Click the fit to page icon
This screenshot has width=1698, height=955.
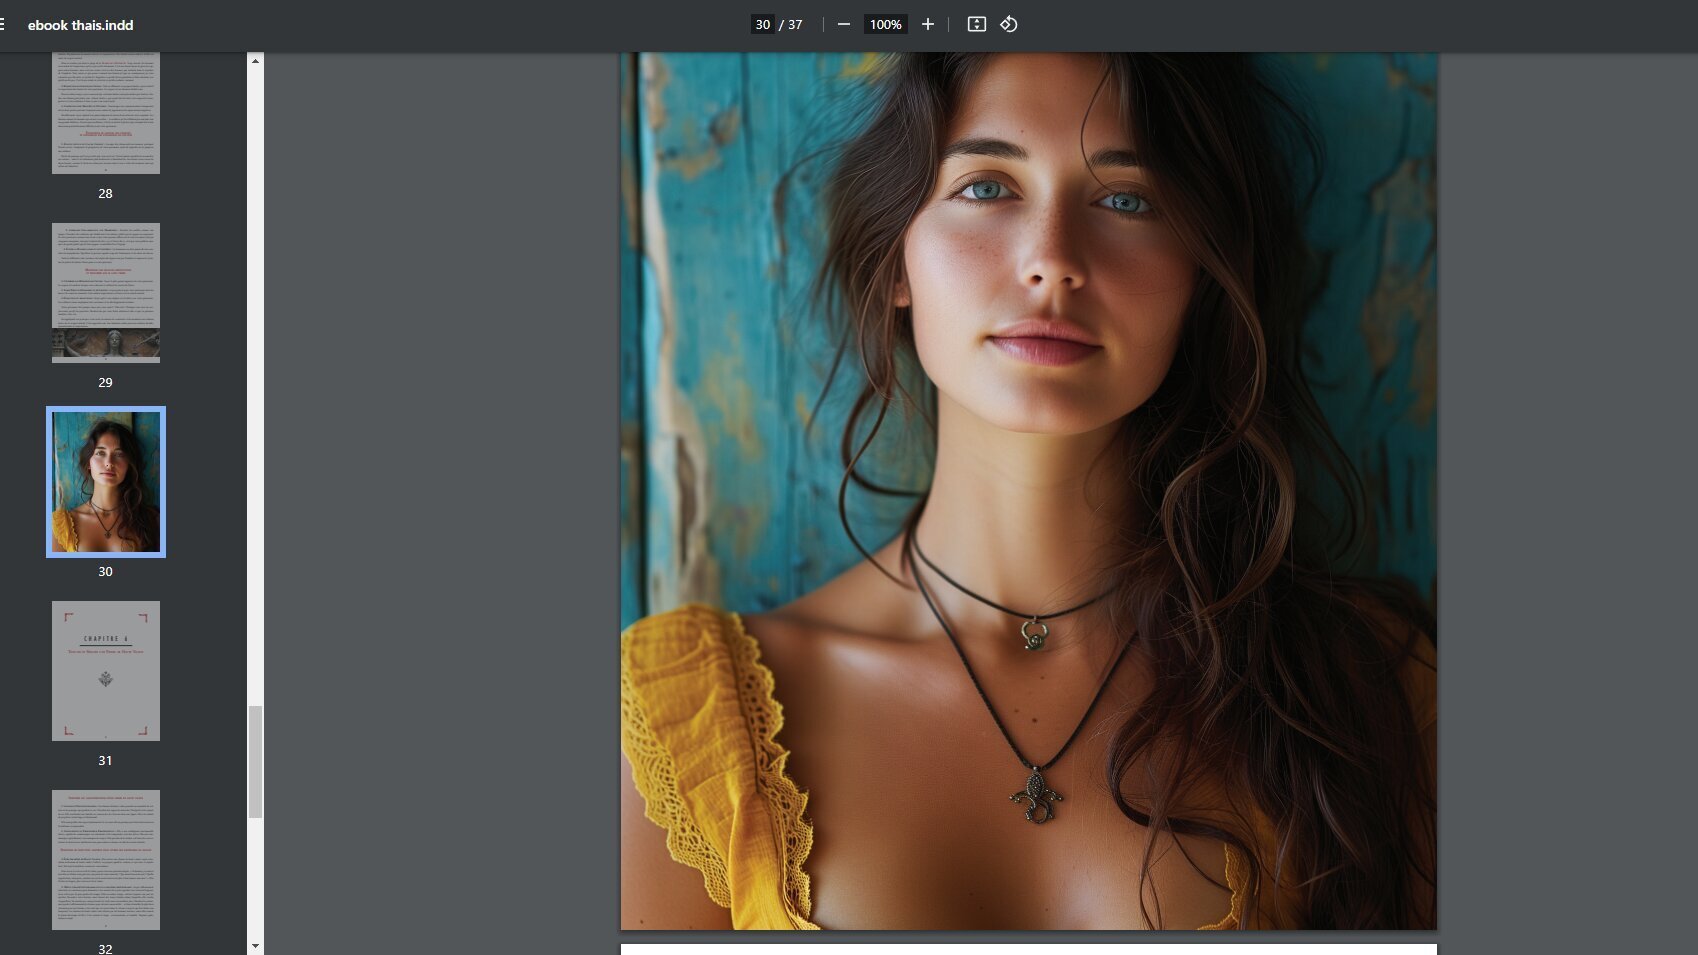(977, 25)
